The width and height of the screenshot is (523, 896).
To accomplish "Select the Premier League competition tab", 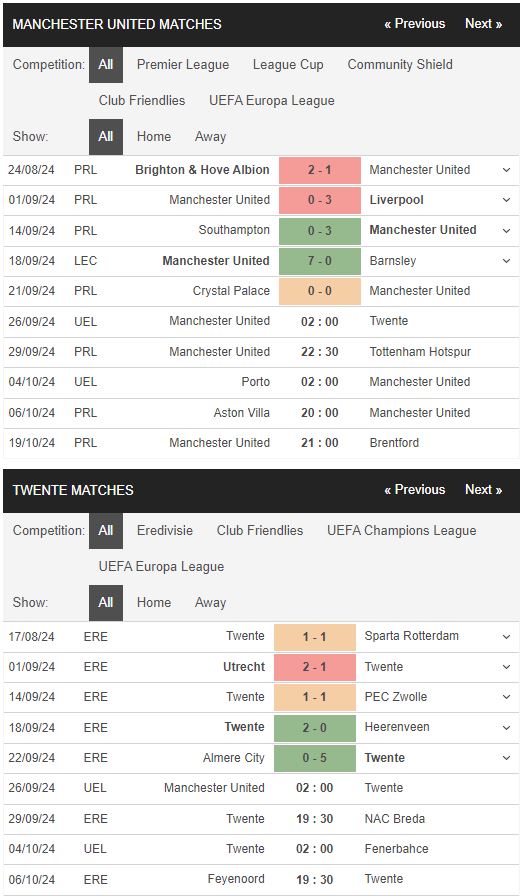I will pyautogui.click(x=183, y=65).
